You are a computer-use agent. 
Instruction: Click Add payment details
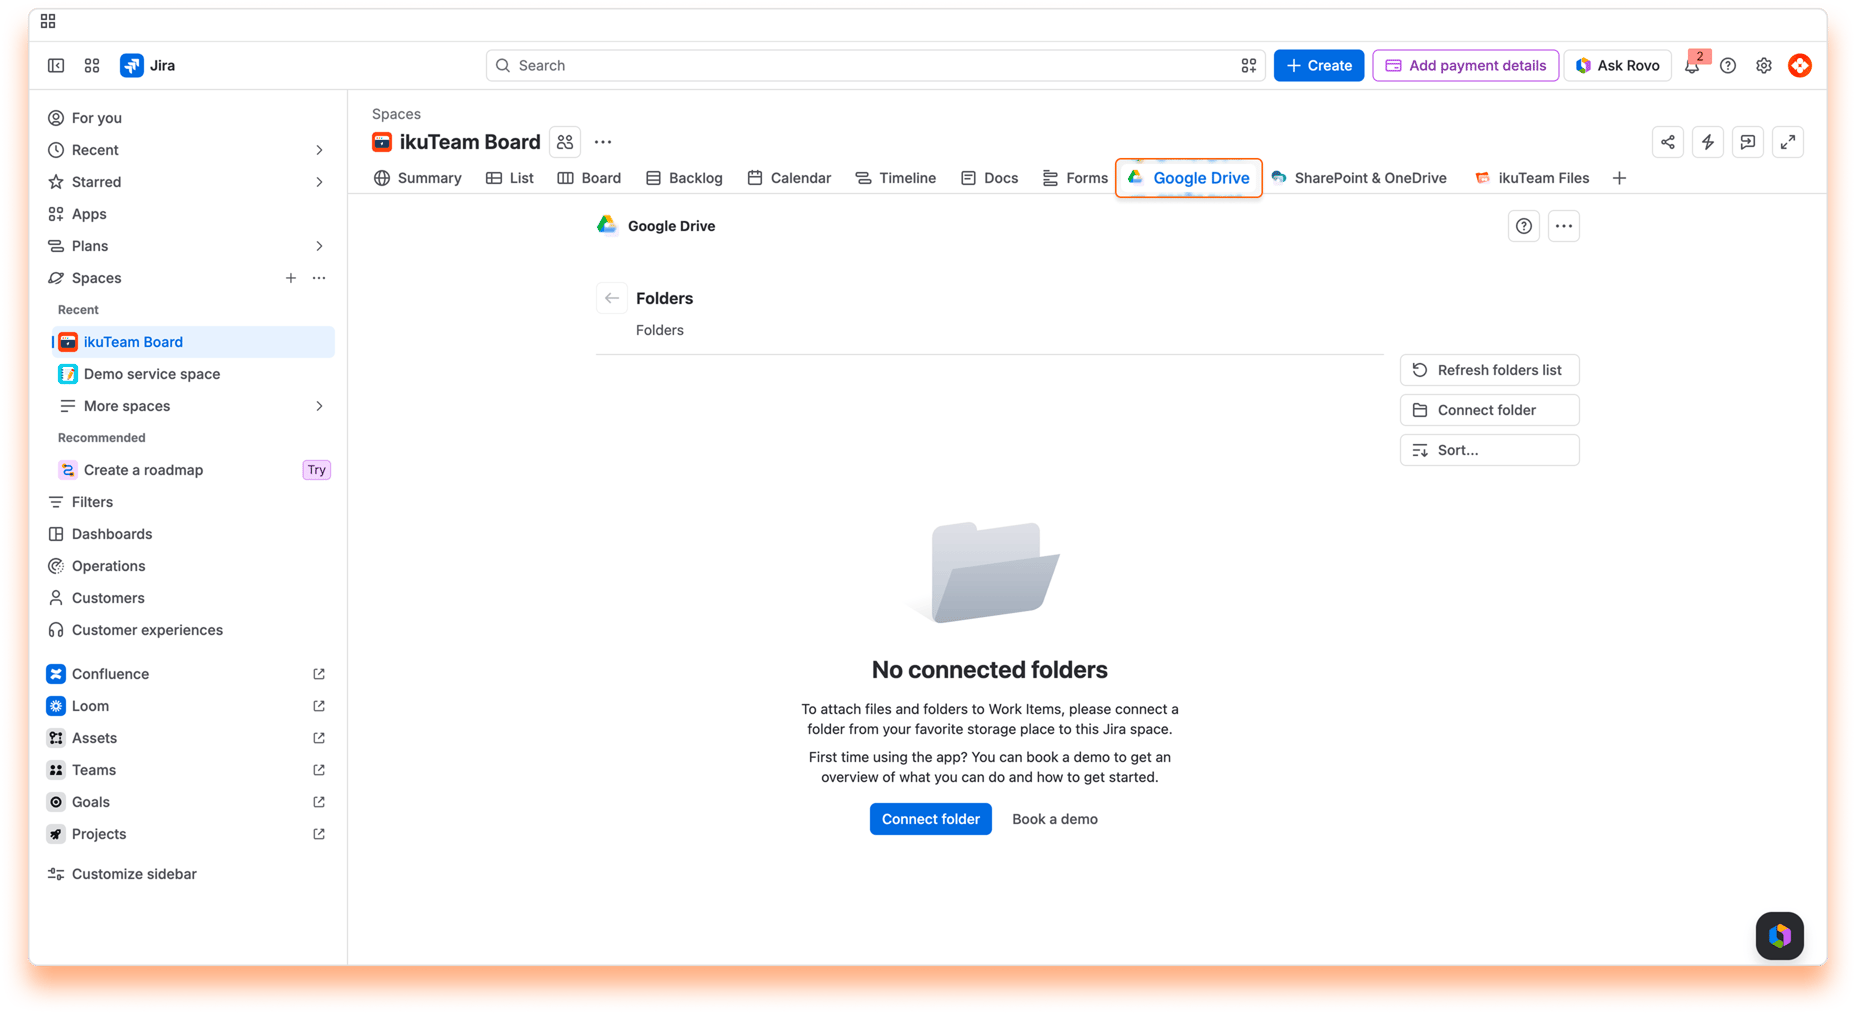[1466, 65]
